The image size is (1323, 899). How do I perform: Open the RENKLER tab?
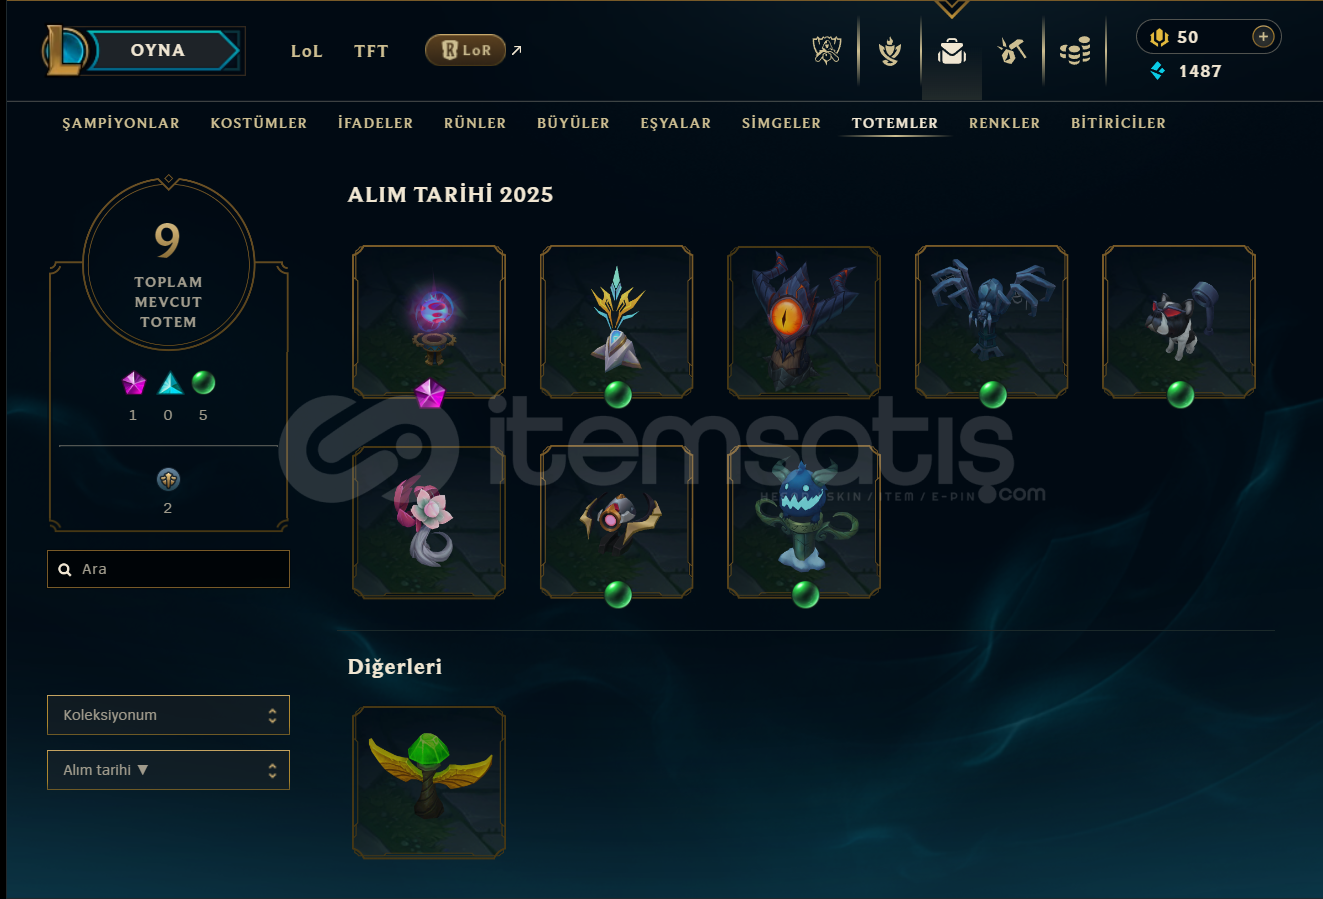click(x=1004, y=123)
